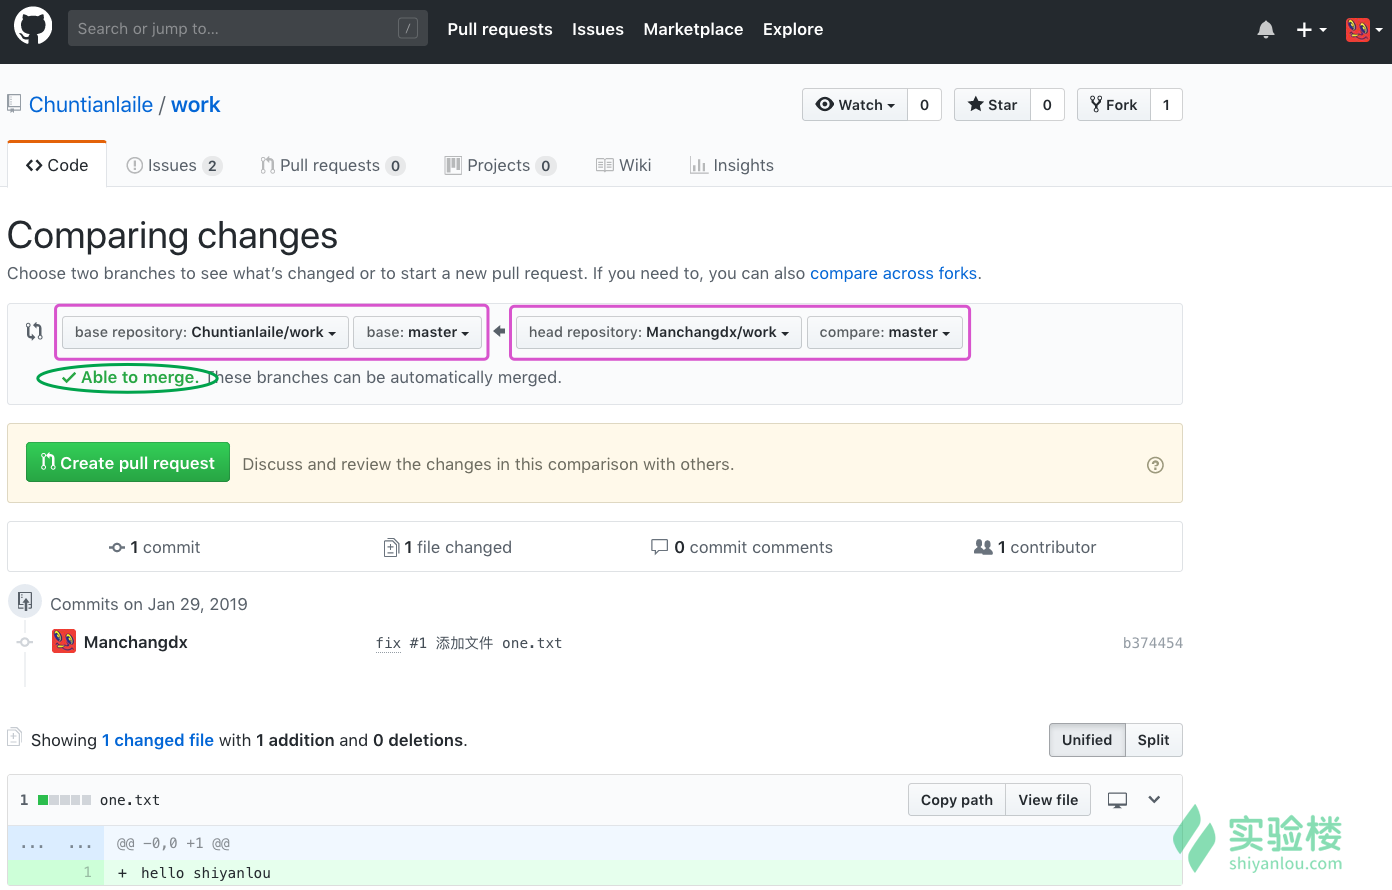This screenshot has height=890, width=1392.
Task: Switch to the Projects tab
Action: tap(500, 165)
